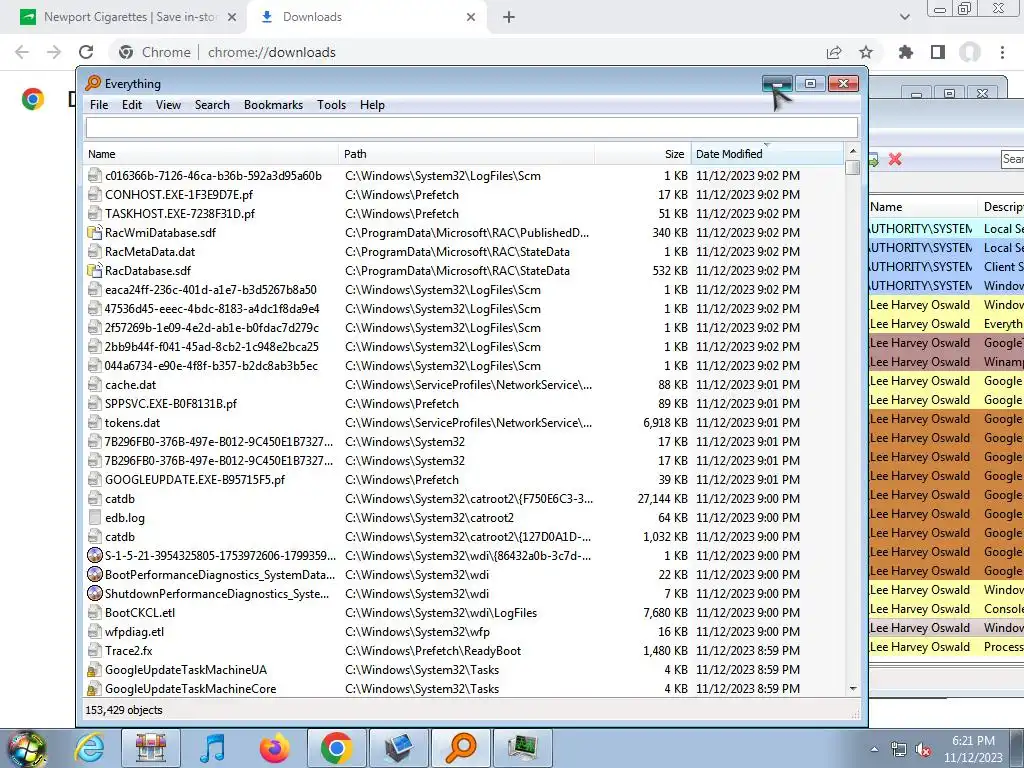1024x768 pixels.
Task: Go back in Chrome
Action: (22, 52)
